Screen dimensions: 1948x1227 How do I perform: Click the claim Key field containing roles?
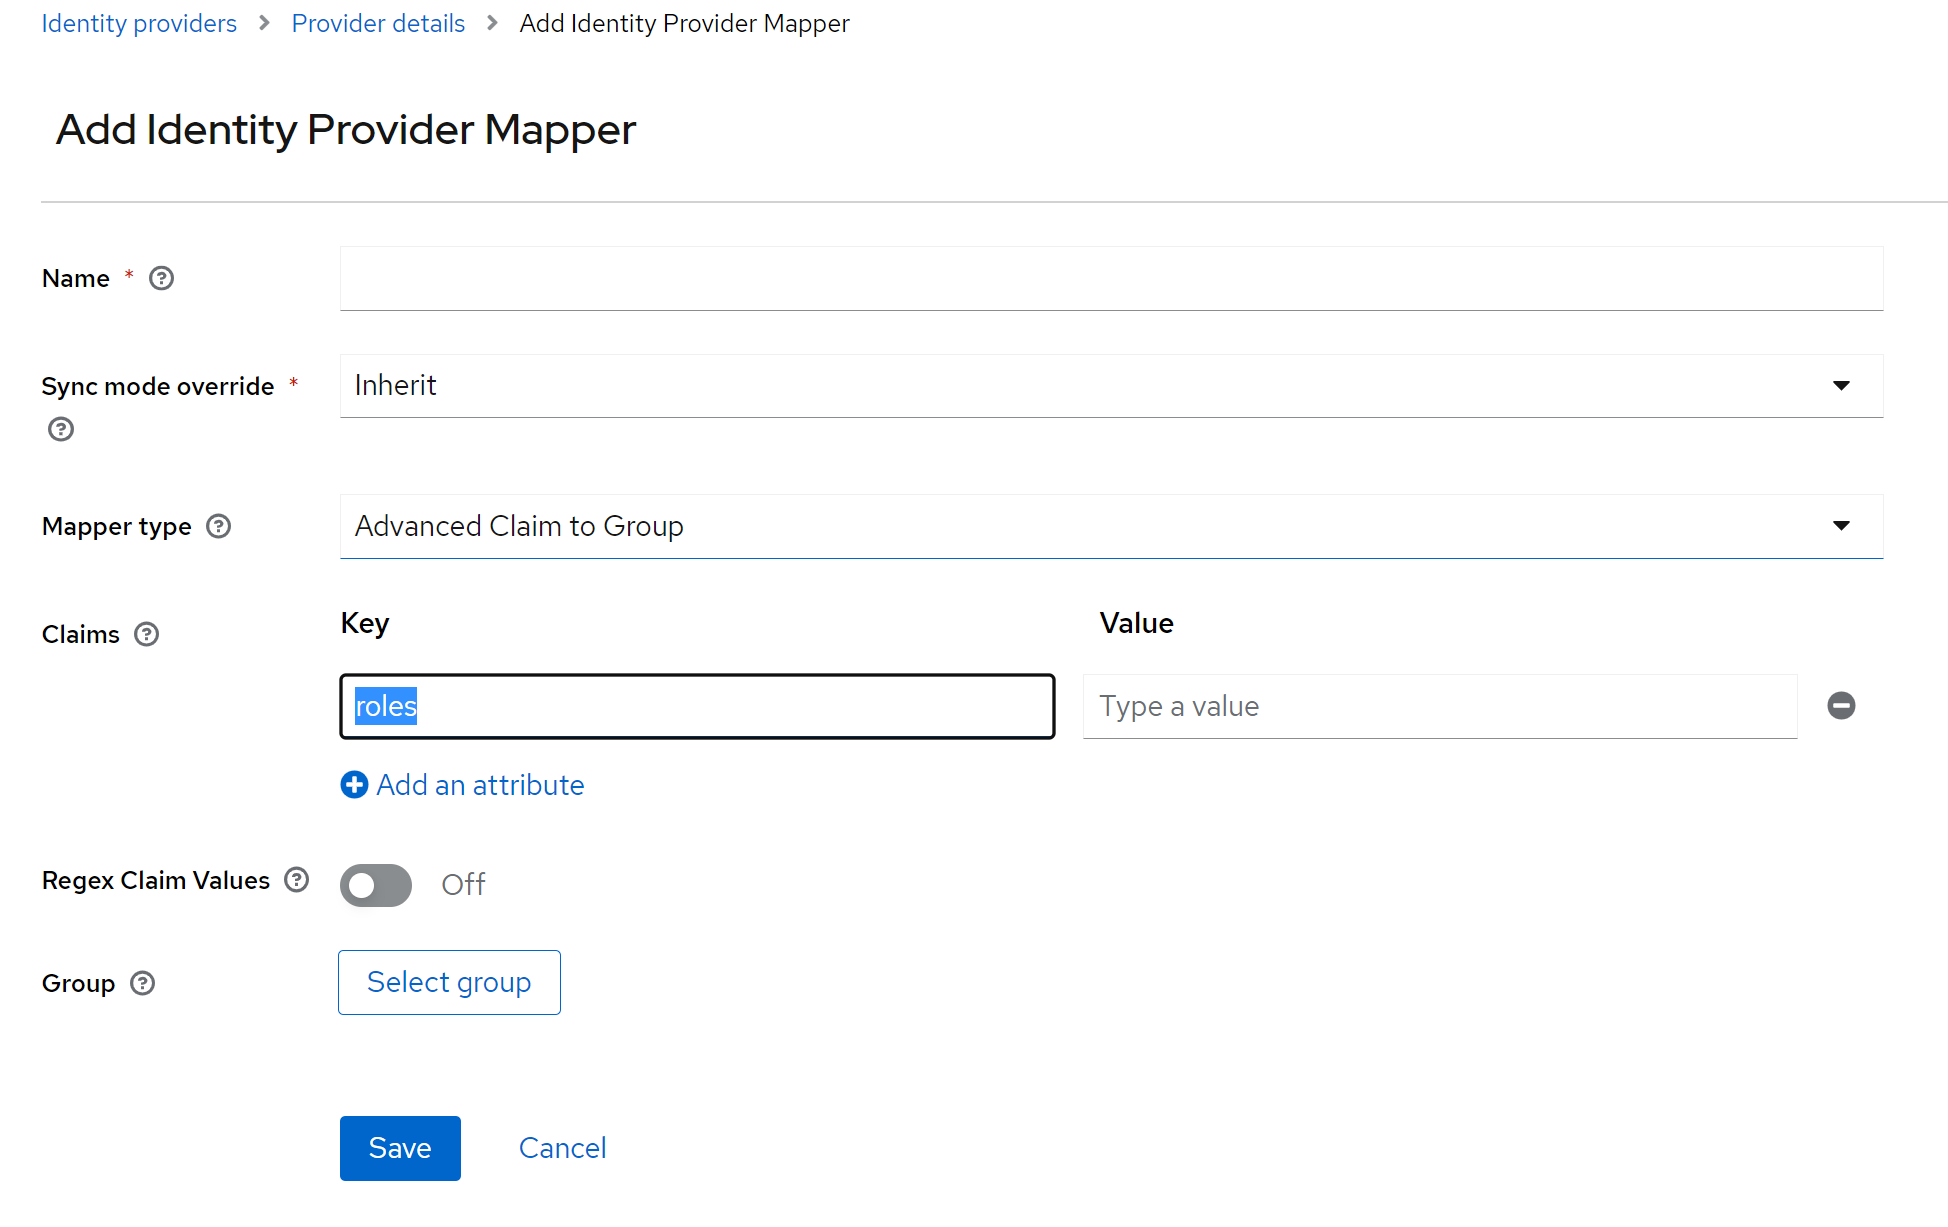point(697,706)
